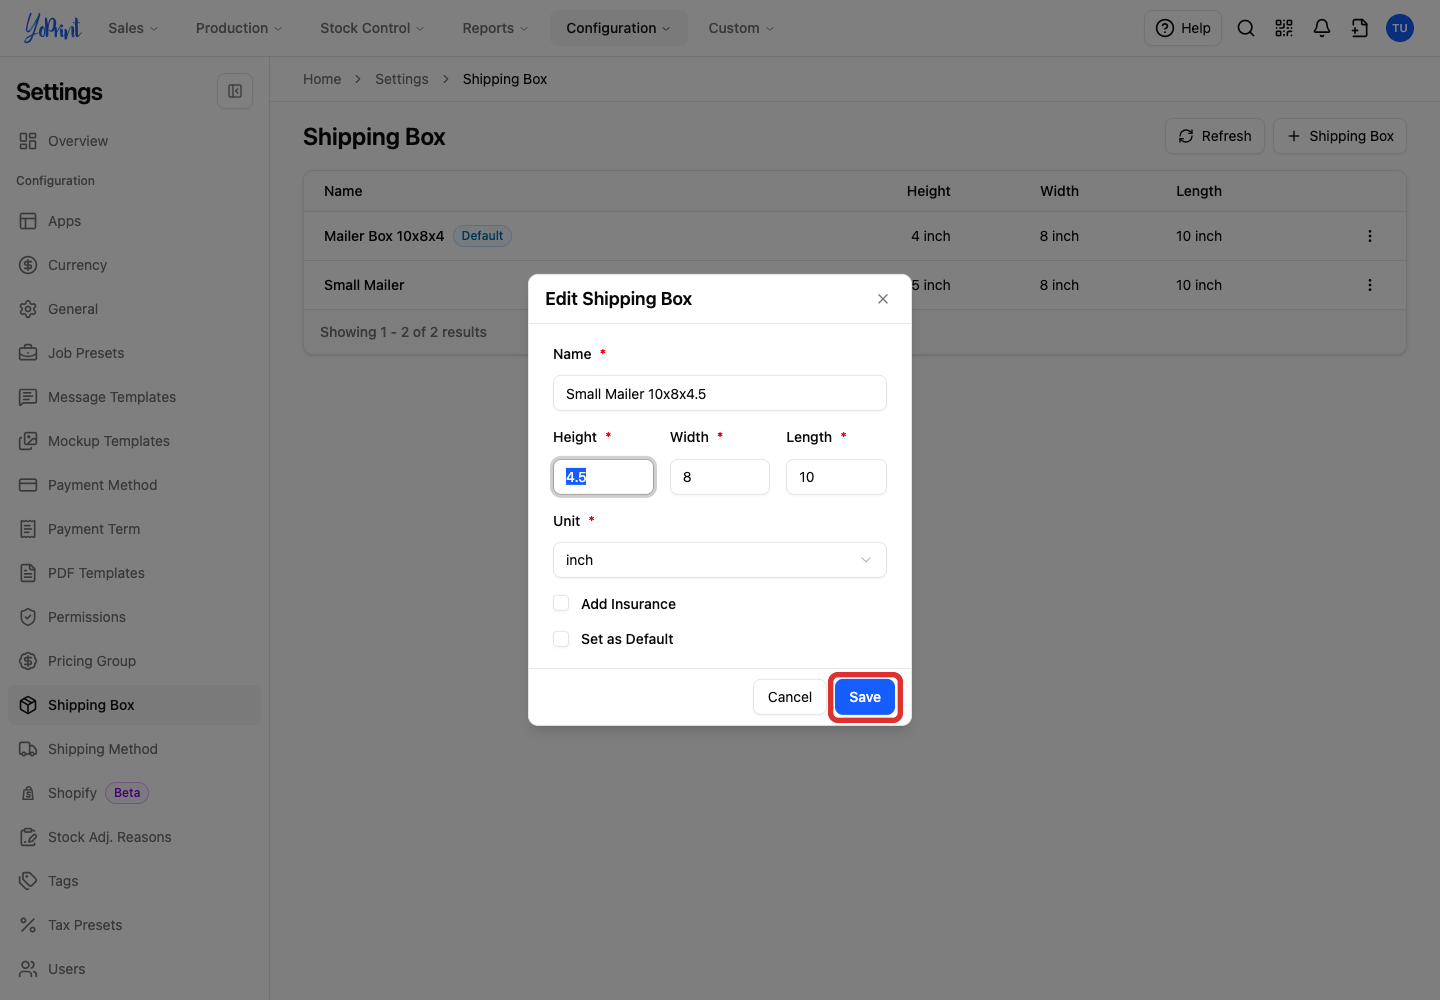Open the TU user avatar menu
Viewport: 1440px width, 1000px height.
[1400, 28]
